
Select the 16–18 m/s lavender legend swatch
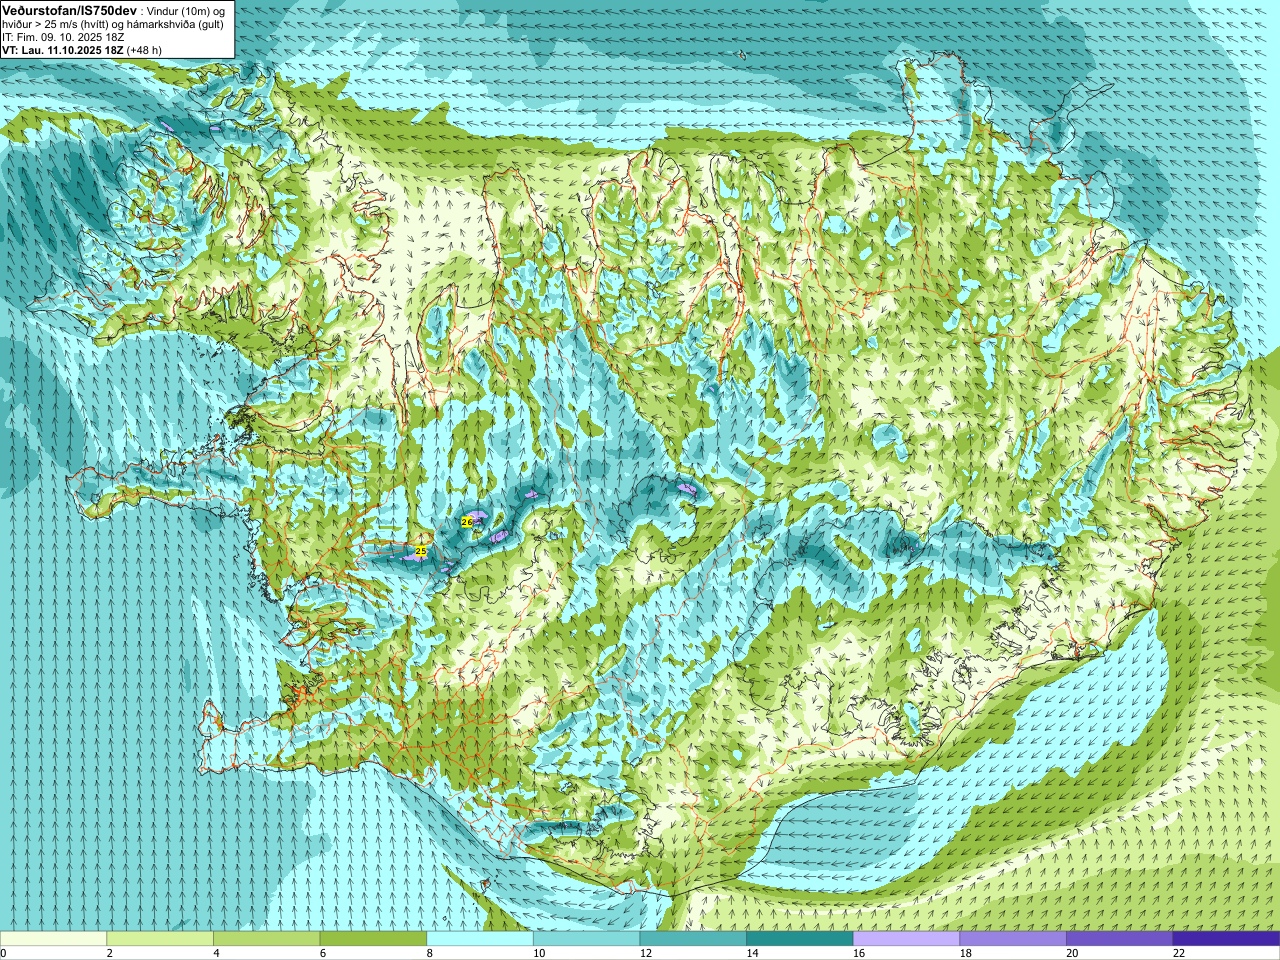point(906,939)
